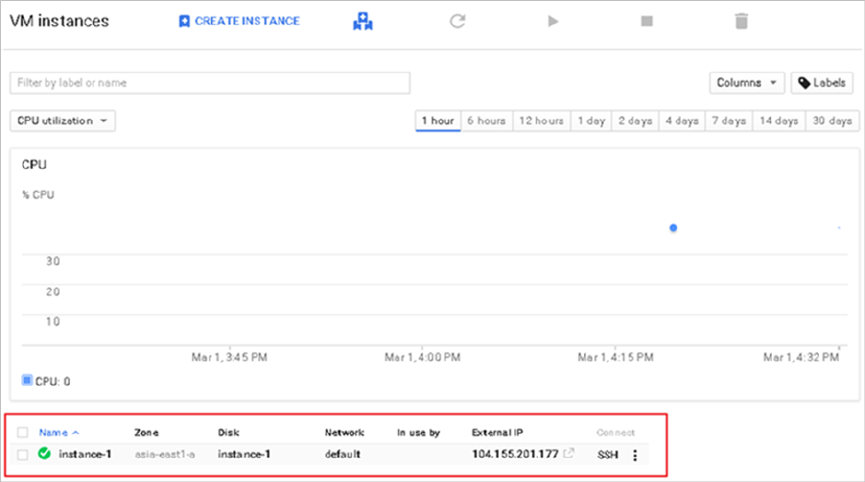Click the instance group icon in toolbar
Screen dimensions: 865x482
click(363, 20)
